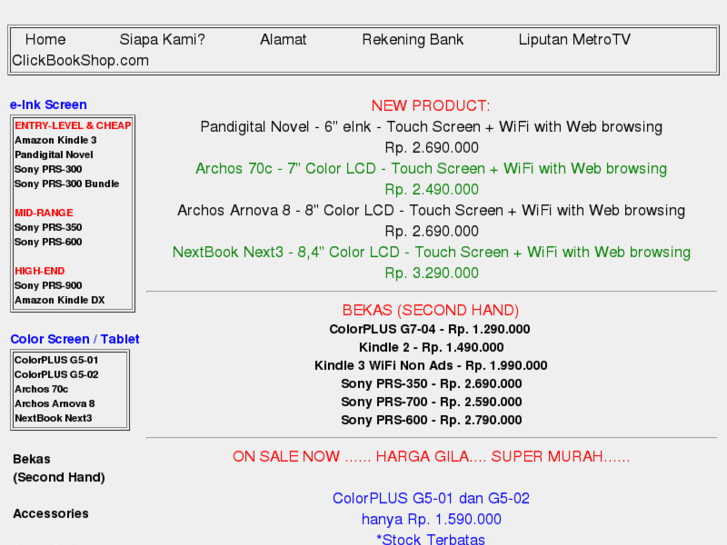The width and height of the screenshot is (727, 545).
Task: Click the BEKAS (SECOND HAND) heading
Action: coord(431,310)
